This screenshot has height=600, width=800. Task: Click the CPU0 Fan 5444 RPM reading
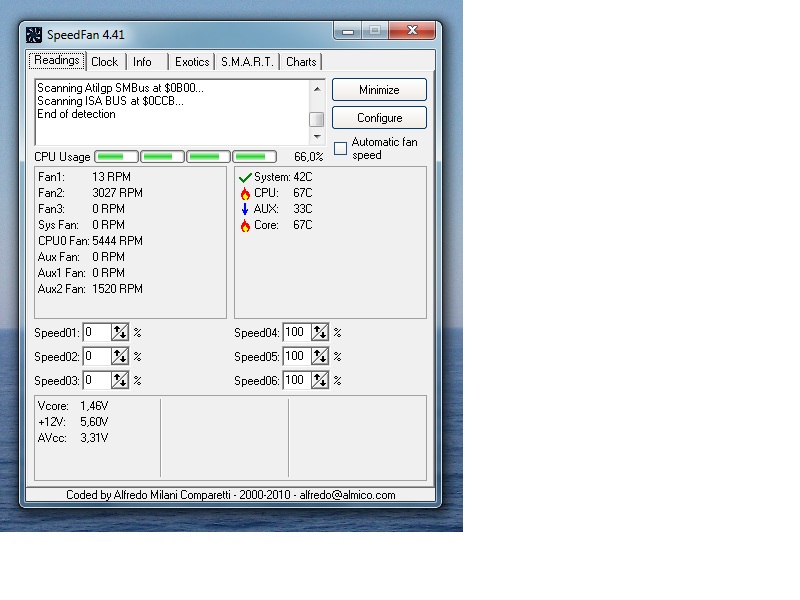tap(90, 241)
